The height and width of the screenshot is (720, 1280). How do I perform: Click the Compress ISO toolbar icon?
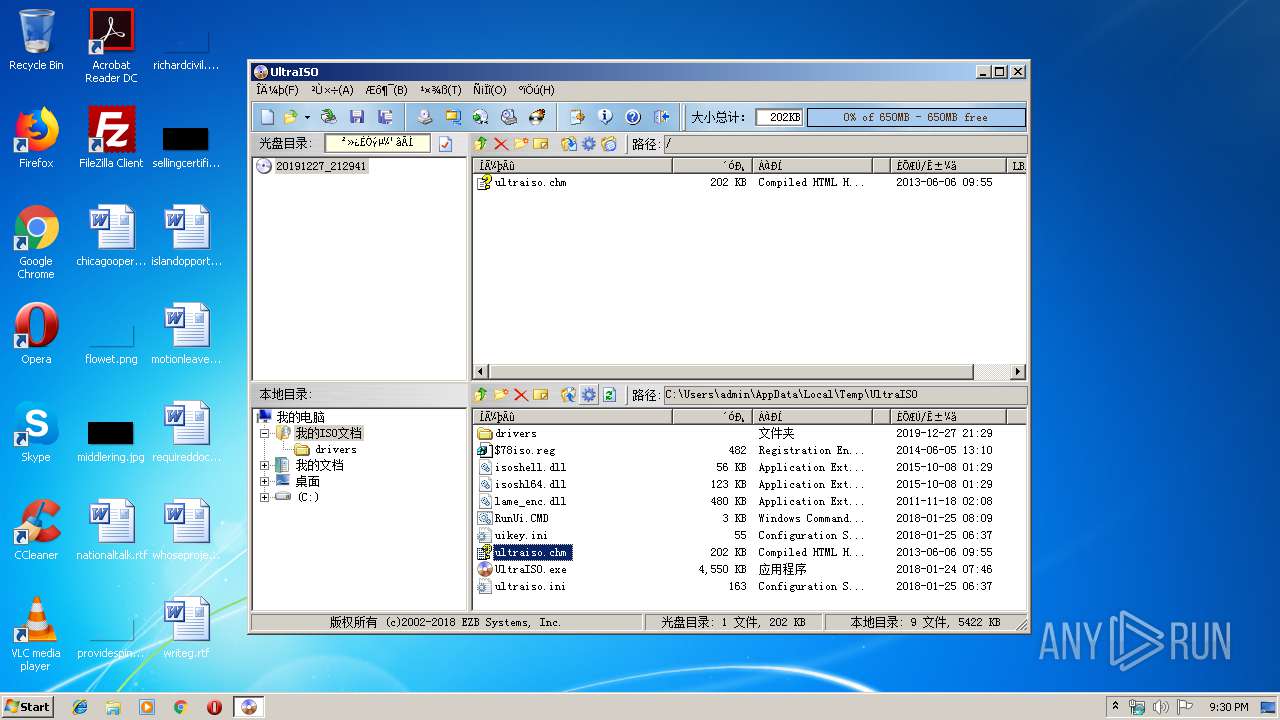coord(452,117)
